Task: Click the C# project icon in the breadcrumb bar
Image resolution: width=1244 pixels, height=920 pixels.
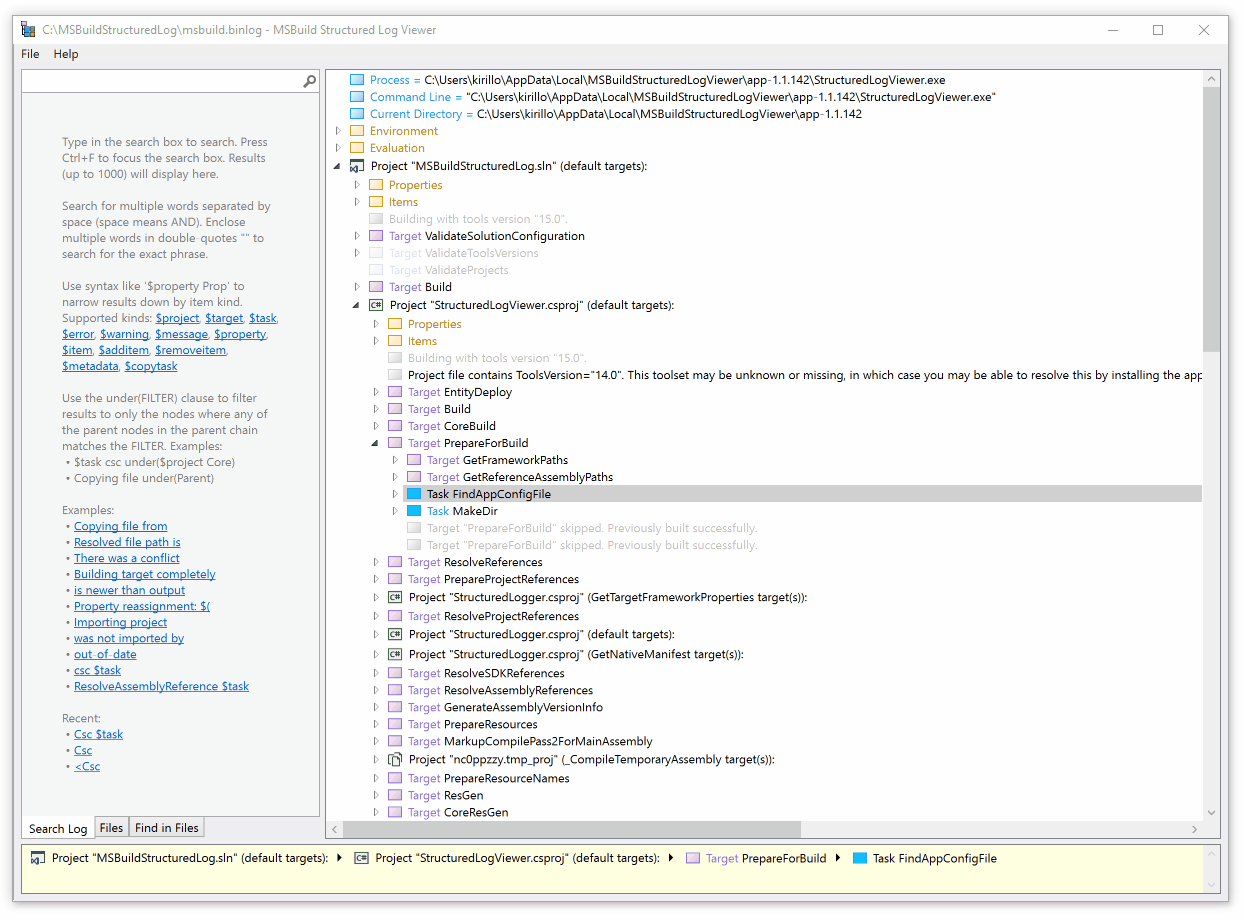Action: (362, 858)
